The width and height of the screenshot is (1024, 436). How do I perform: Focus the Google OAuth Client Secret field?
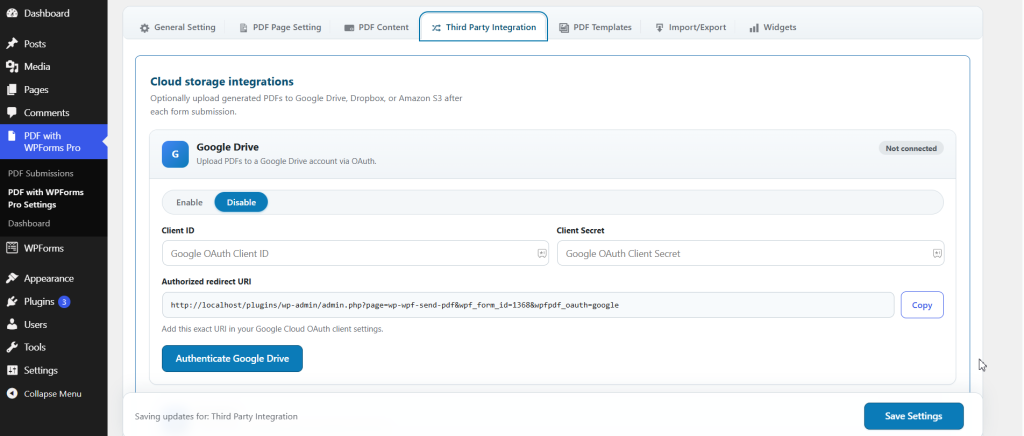pyautogui.click(x=750, y=253)
